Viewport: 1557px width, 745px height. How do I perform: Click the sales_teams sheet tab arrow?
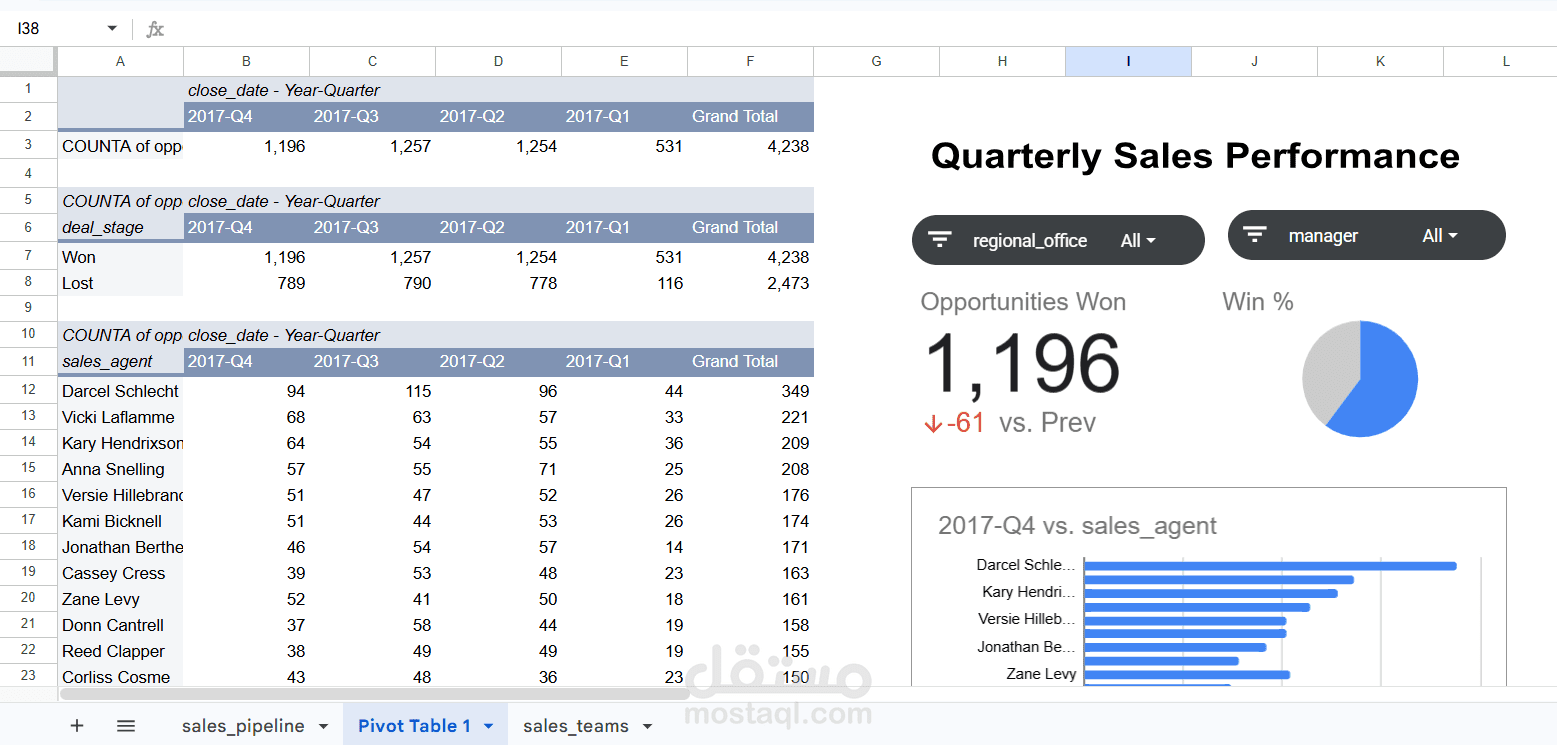point(647,725)
